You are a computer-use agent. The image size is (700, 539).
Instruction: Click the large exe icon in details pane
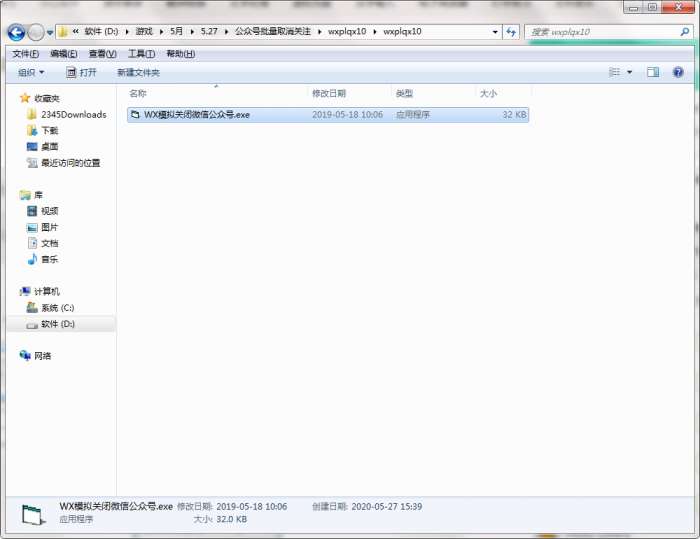tap(34, 514)
